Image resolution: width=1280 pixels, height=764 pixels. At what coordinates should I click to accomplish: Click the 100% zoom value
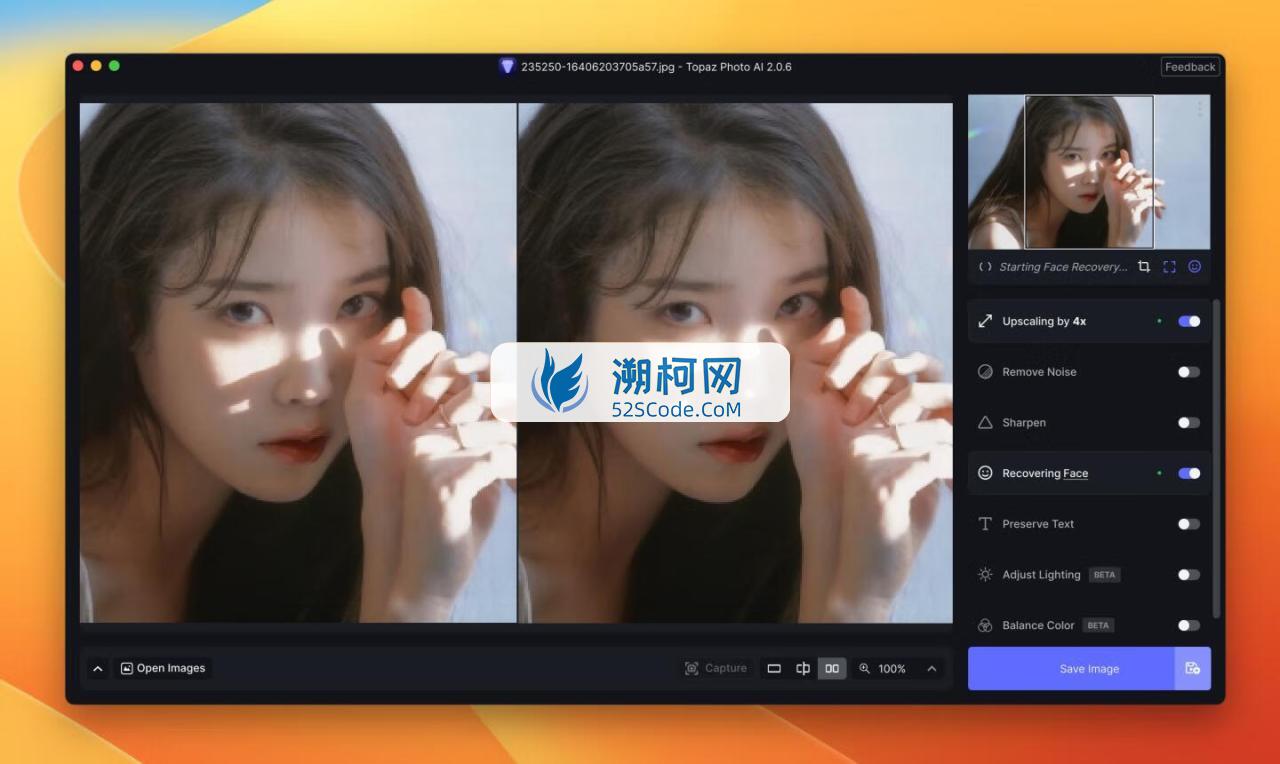point(892,669)
